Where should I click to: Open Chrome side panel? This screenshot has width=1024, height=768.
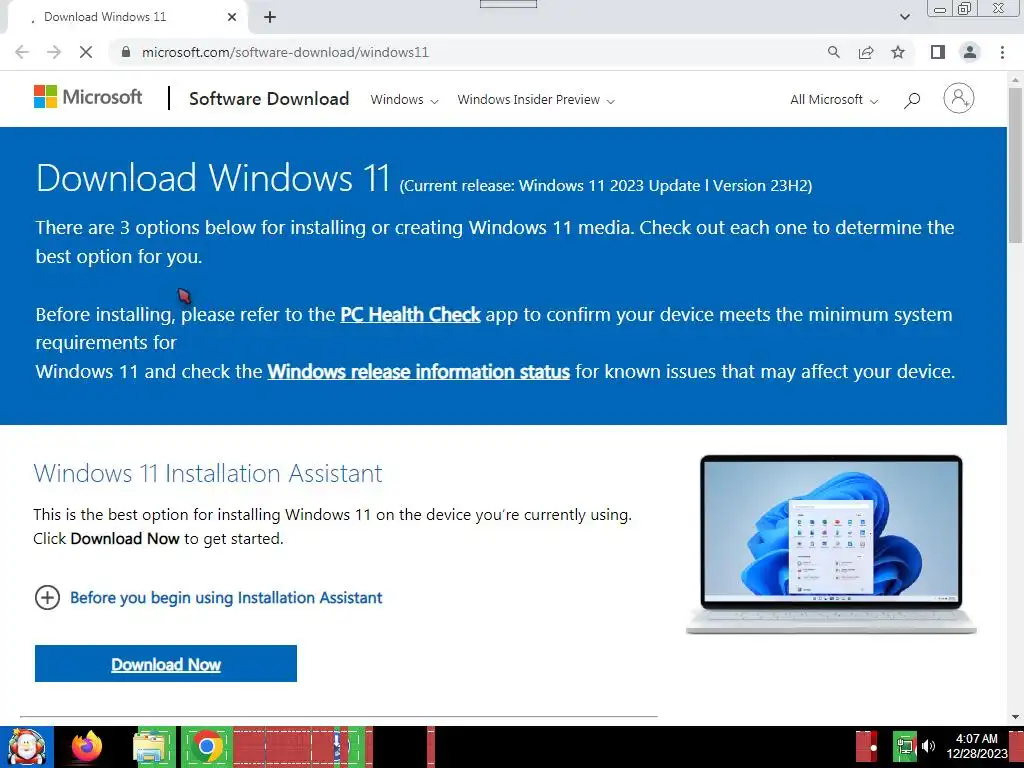938,52
